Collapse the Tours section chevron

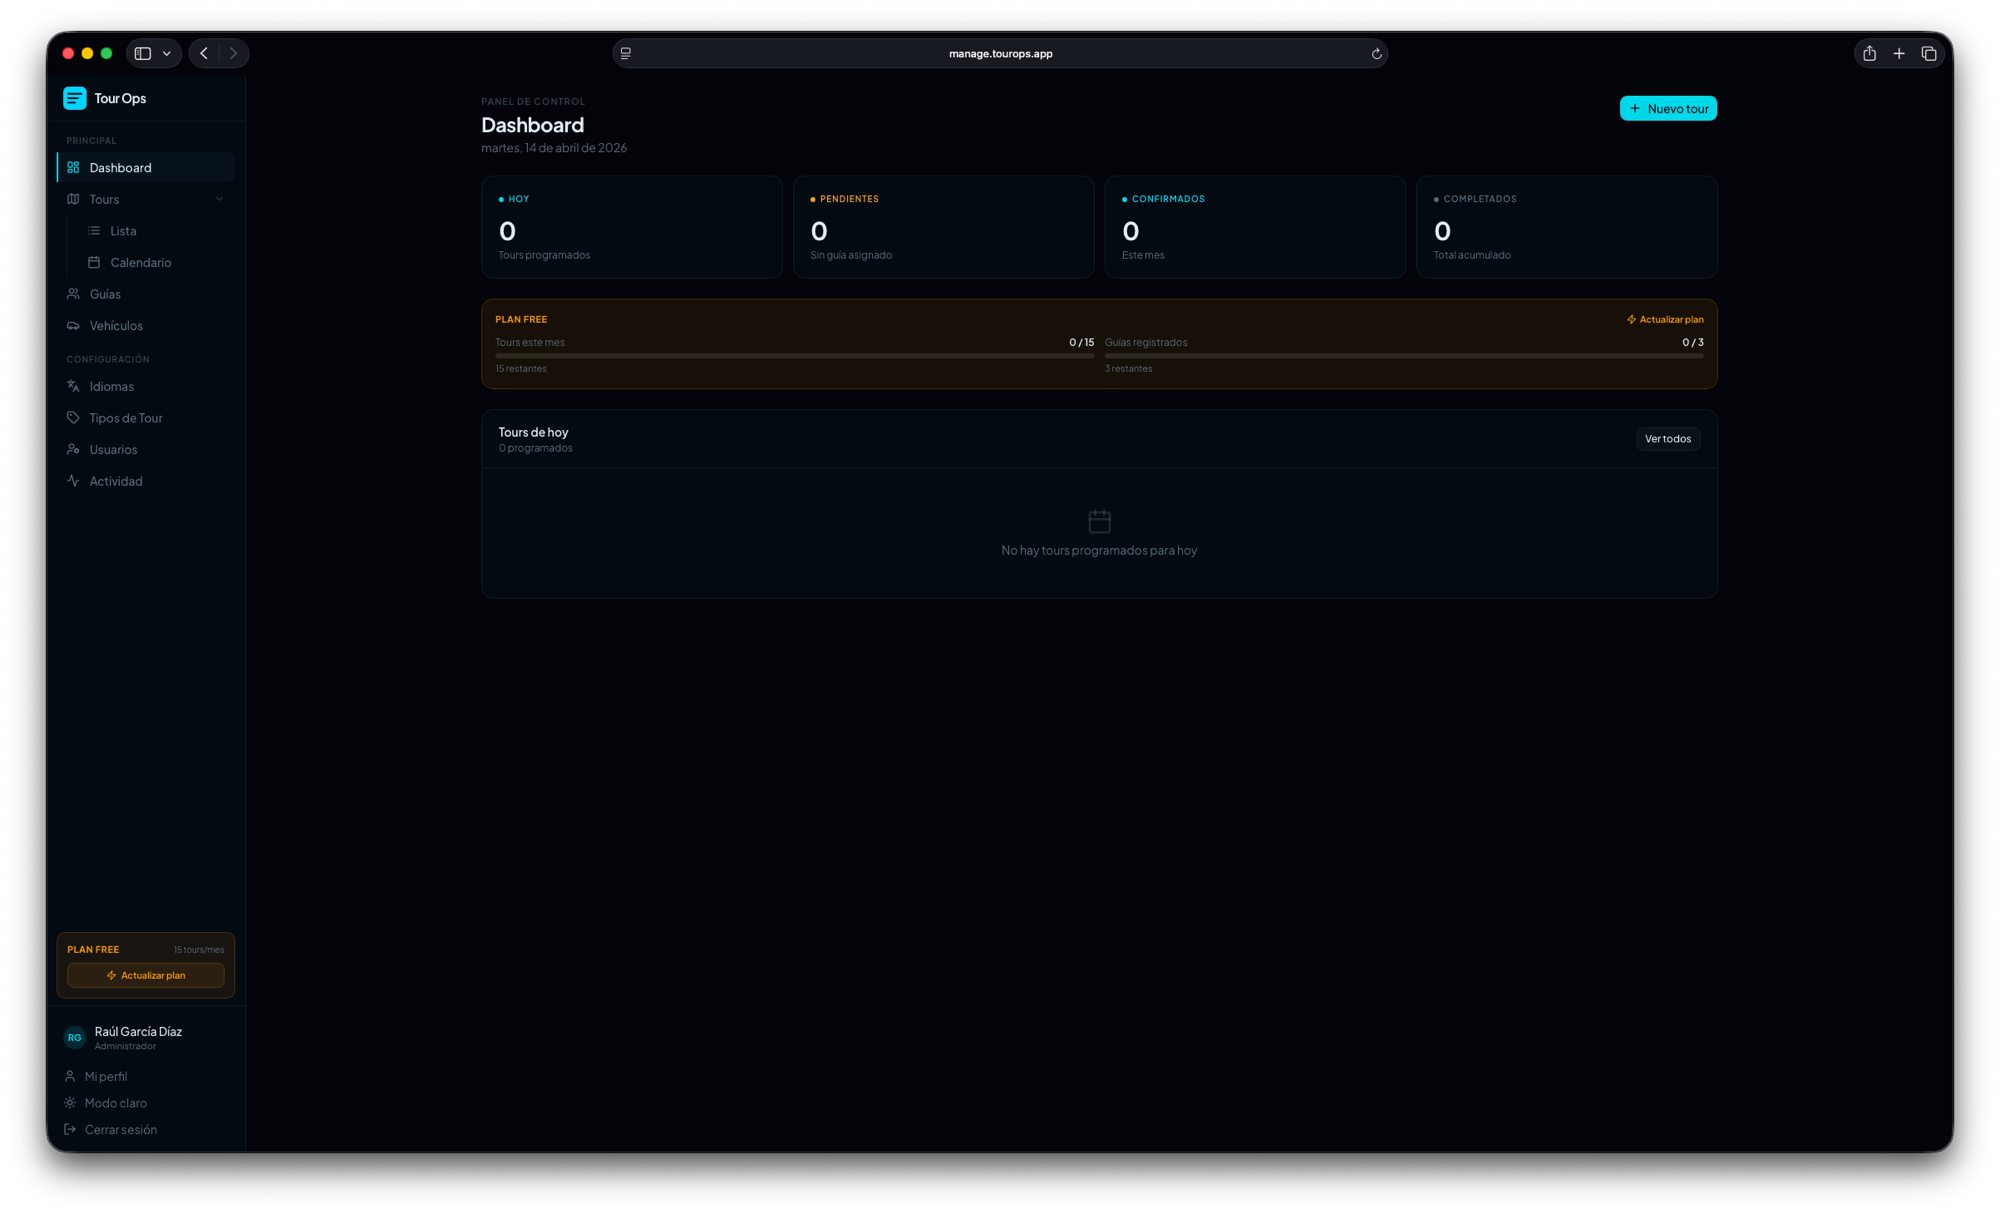(220, 199)
